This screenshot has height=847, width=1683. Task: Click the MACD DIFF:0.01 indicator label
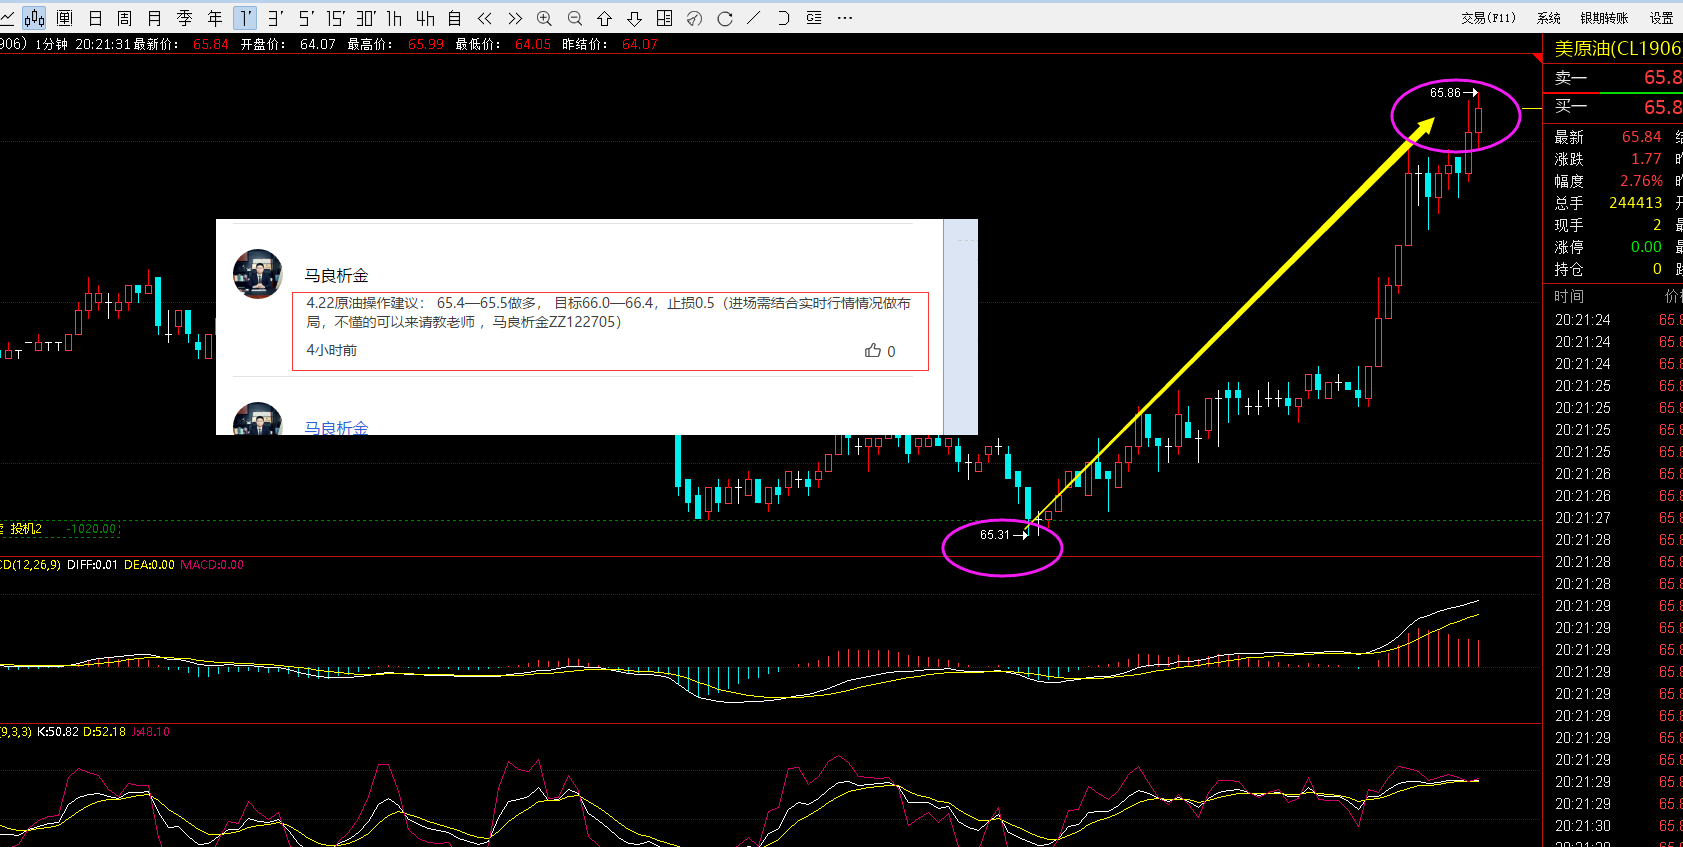[x=92, y=565]
